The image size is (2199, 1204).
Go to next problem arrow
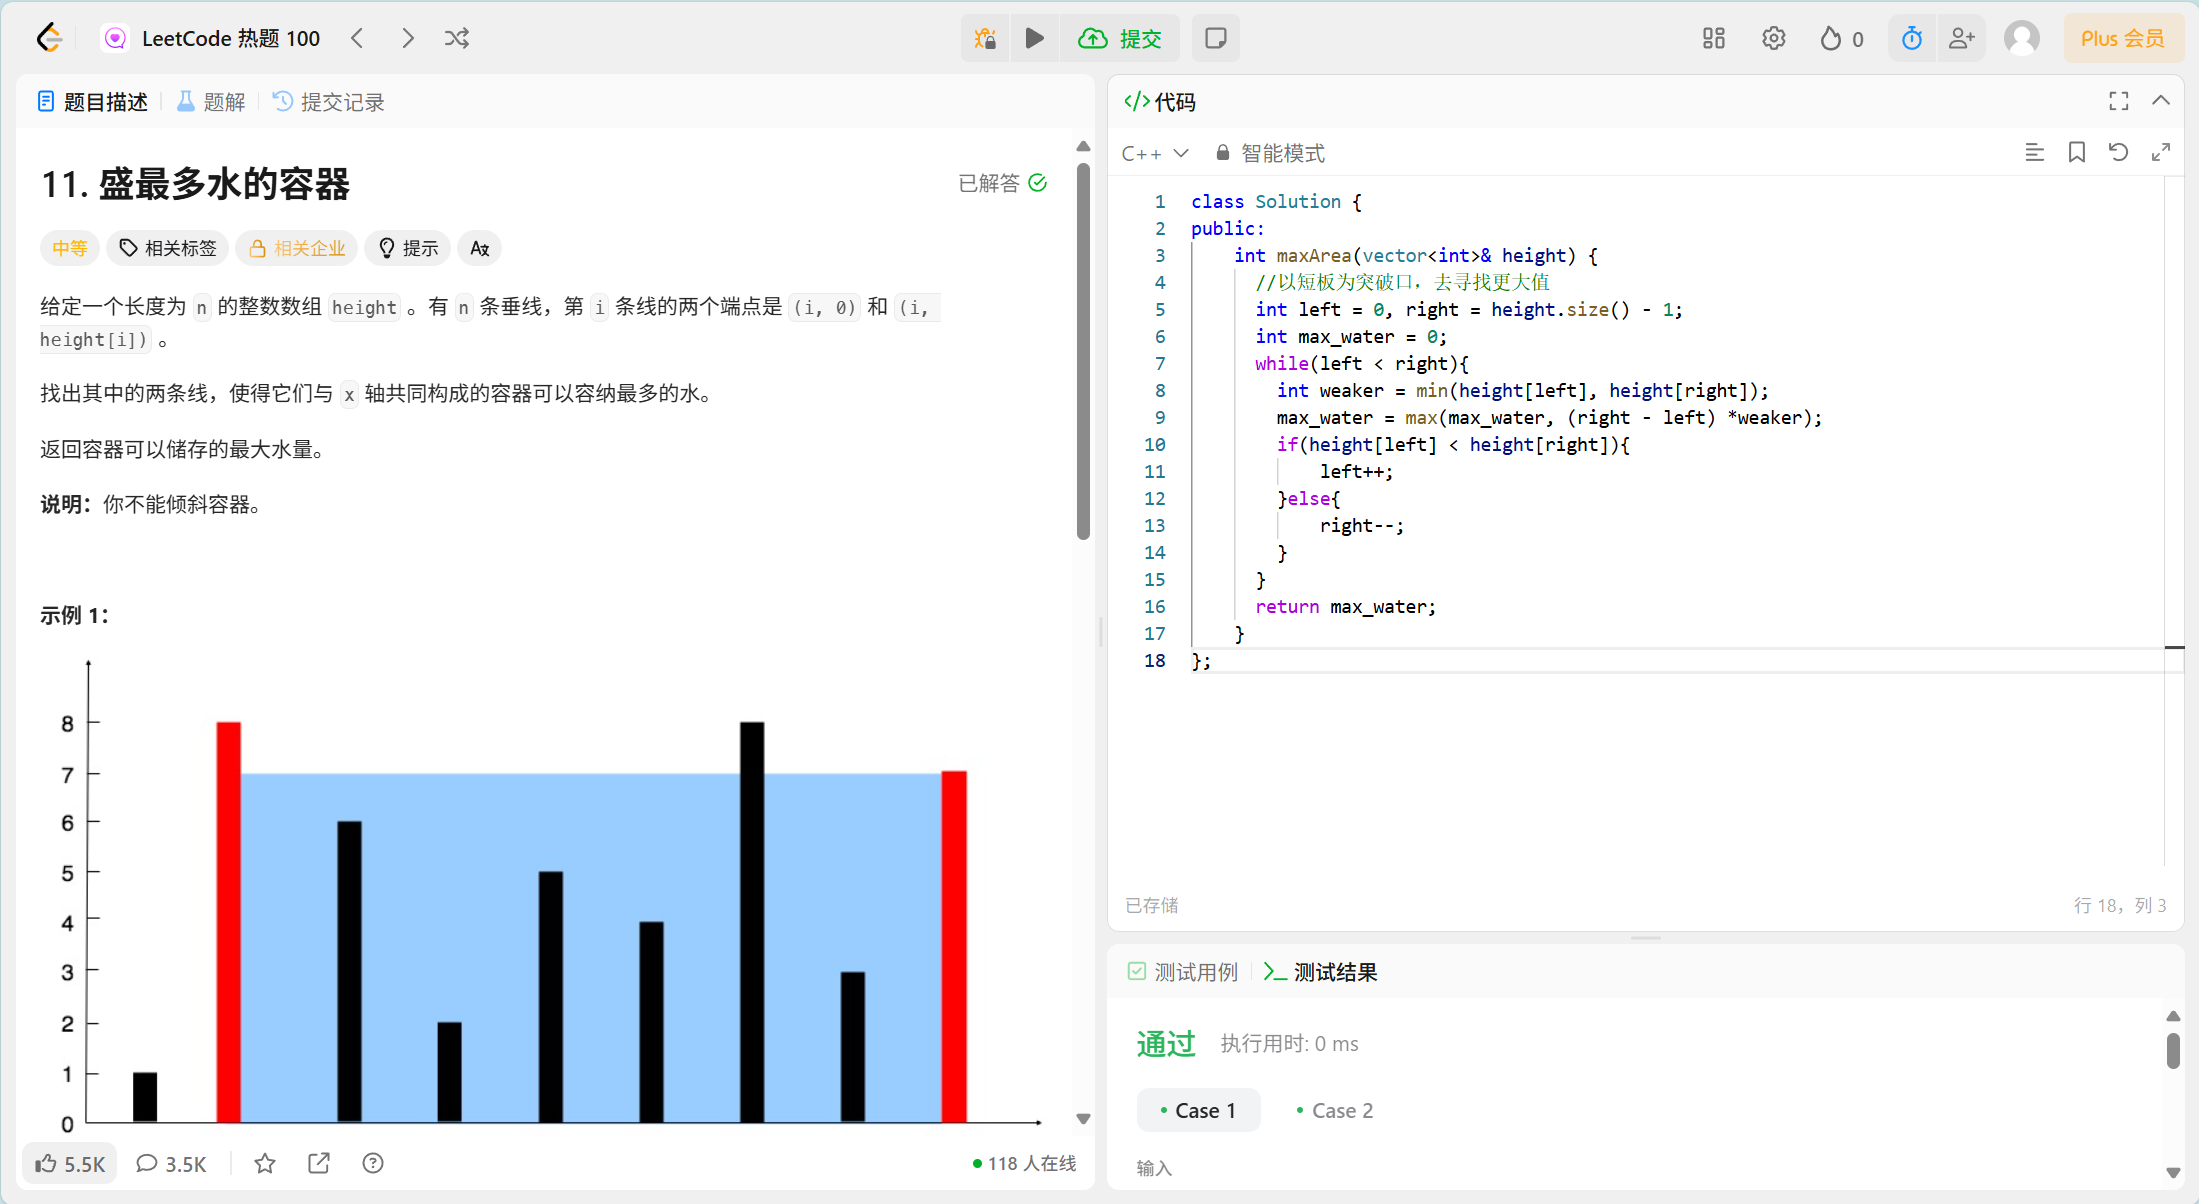coord(407,38)
